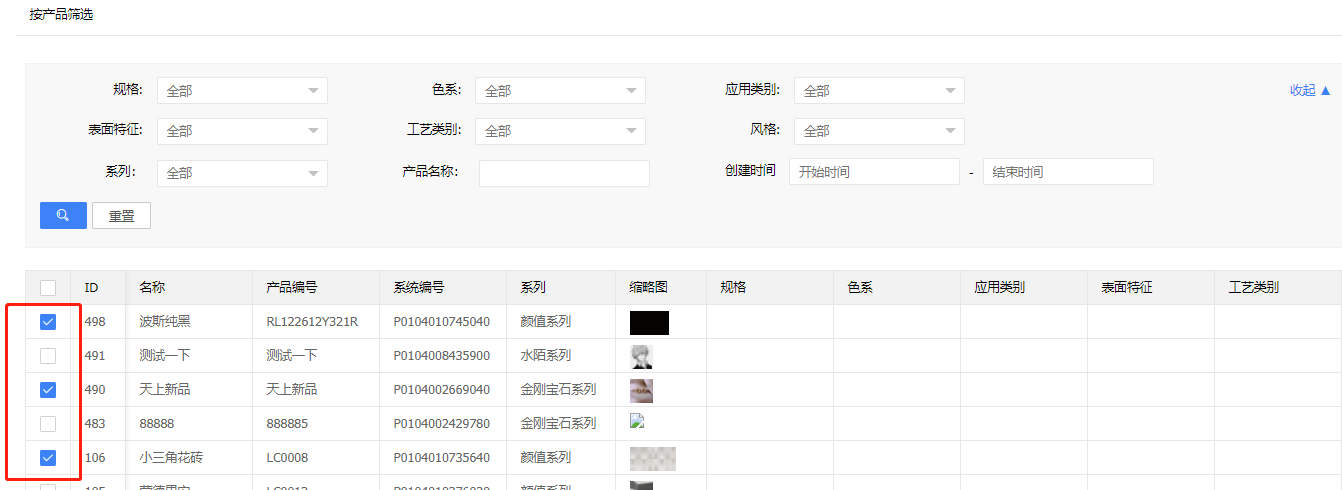Check the checkbox for row 483
The image size is (1342, 490).
coord(48,424)
